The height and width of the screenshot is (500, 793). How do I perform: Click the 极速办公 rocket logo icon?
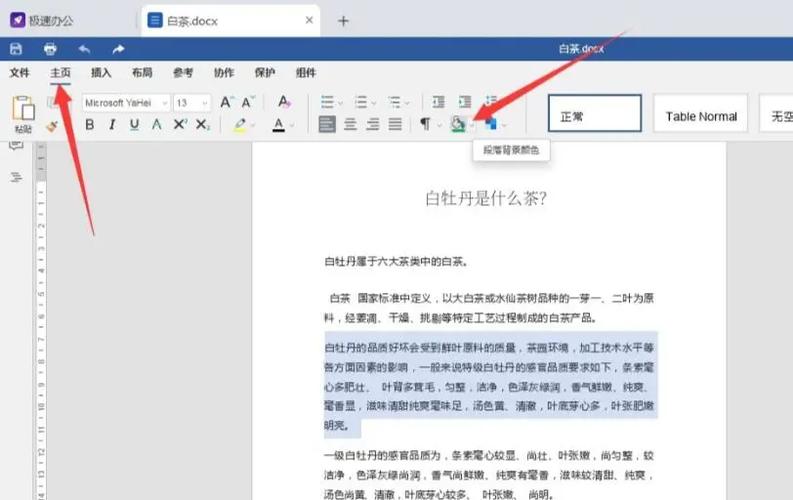(x=18, y=20)
